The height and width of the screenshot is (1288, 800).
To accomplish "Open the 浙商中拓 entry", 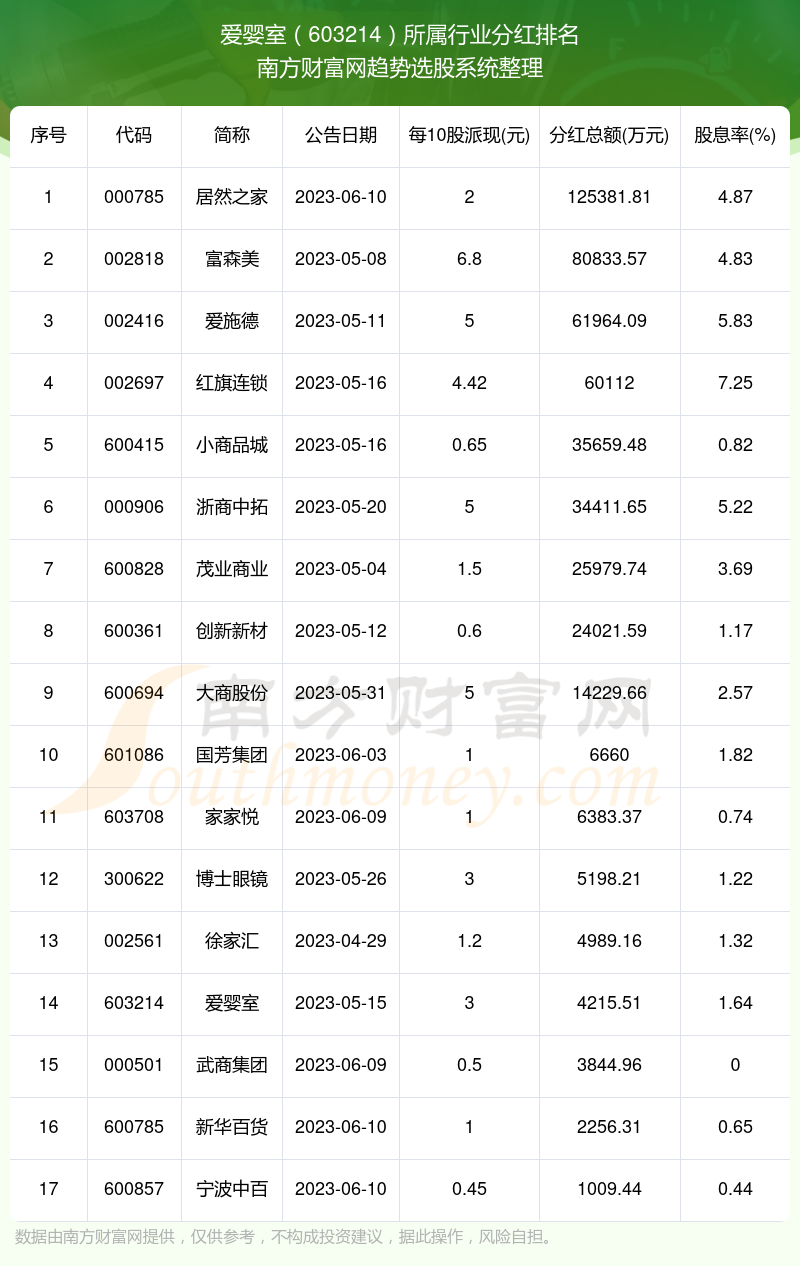I will coord(231,507).
